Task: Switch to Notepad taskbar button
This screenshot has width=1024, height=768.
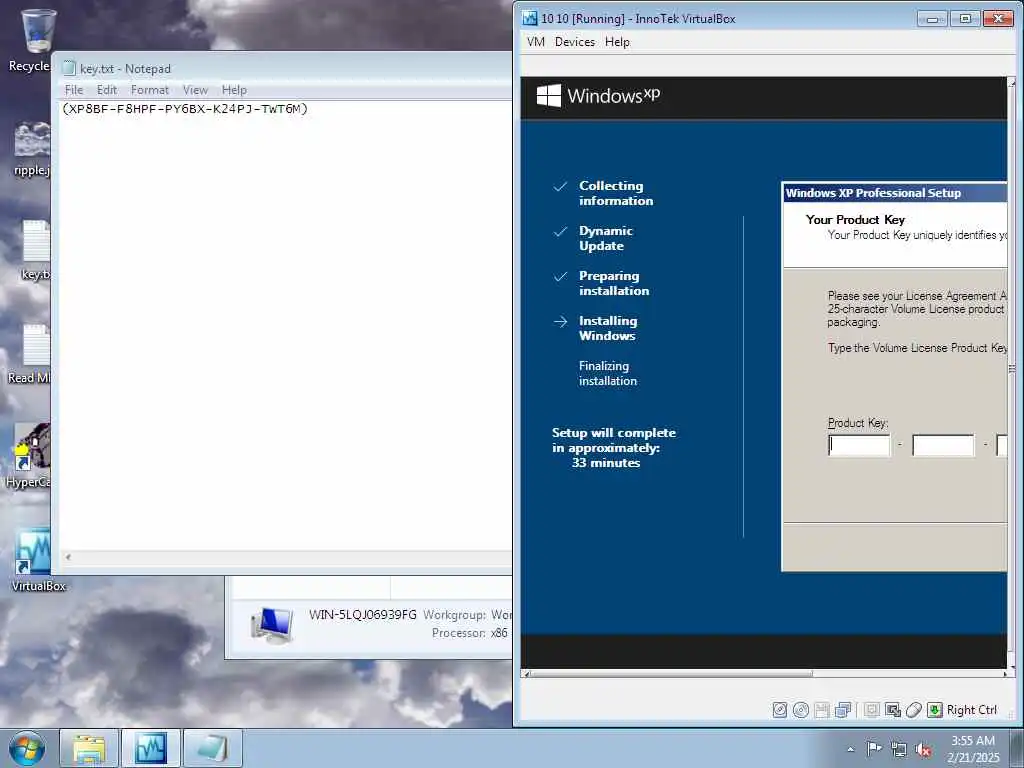Action: pyautogui.click(x=213, y=748)
